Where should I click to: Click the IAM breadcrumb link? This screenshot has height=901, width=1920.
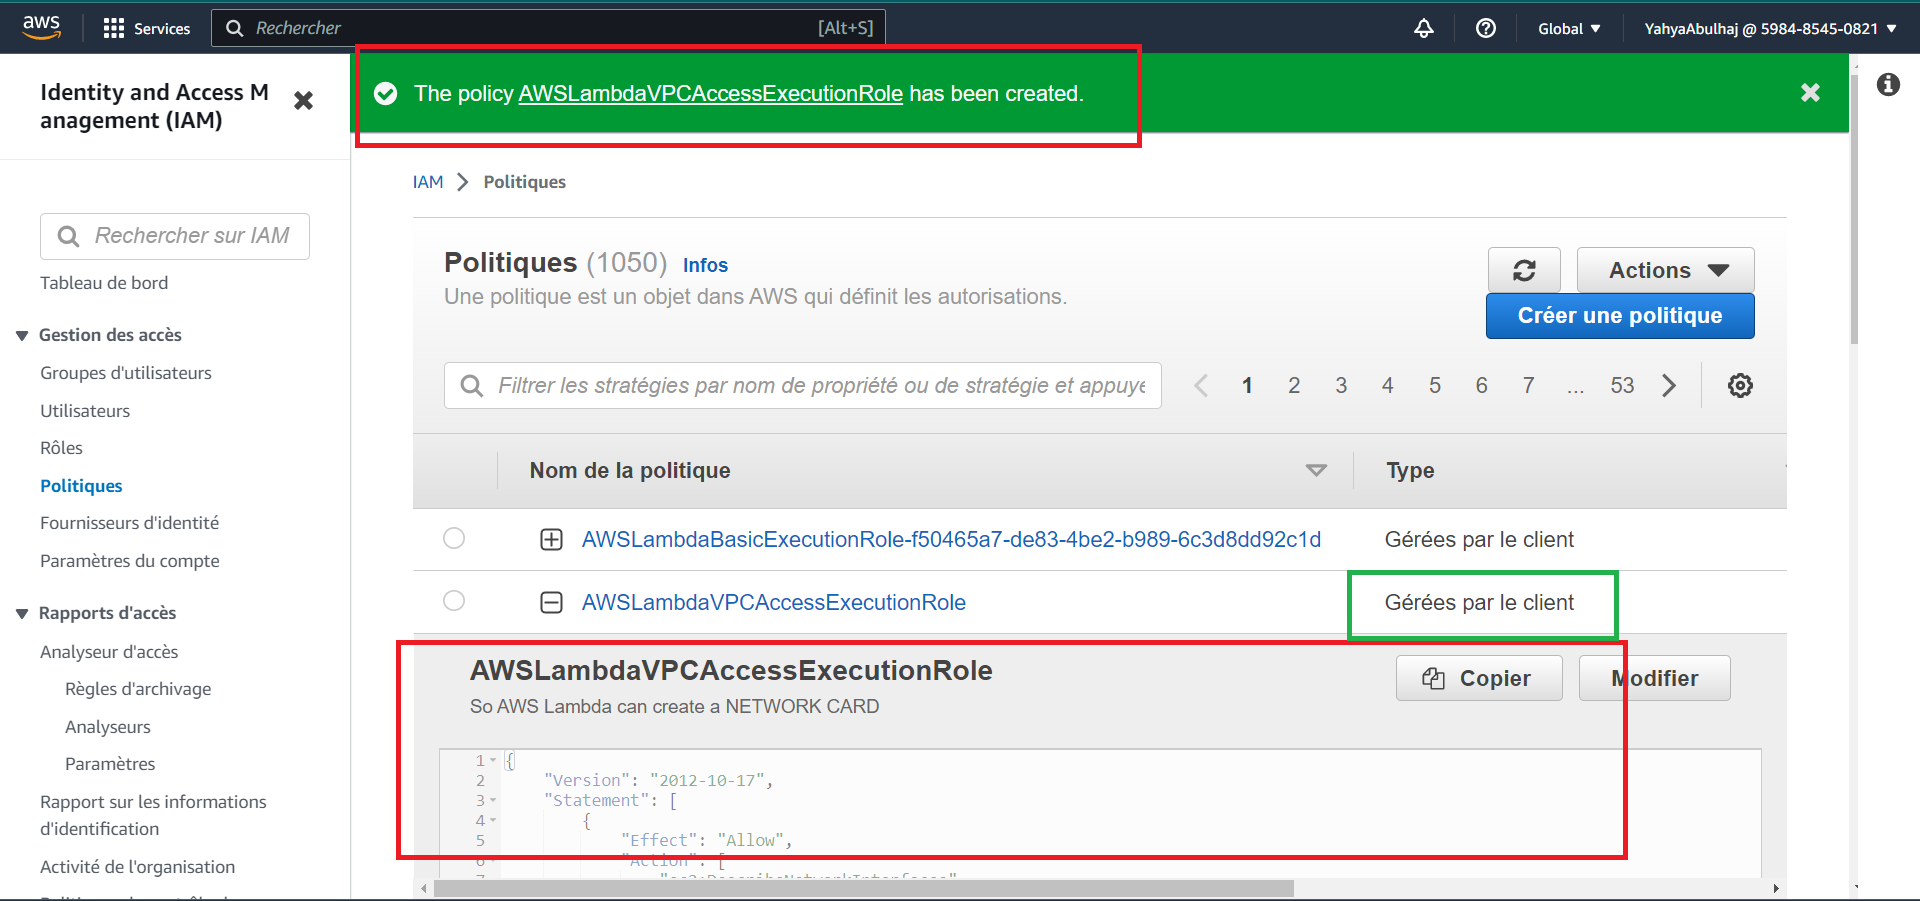[x=428, y=182]
